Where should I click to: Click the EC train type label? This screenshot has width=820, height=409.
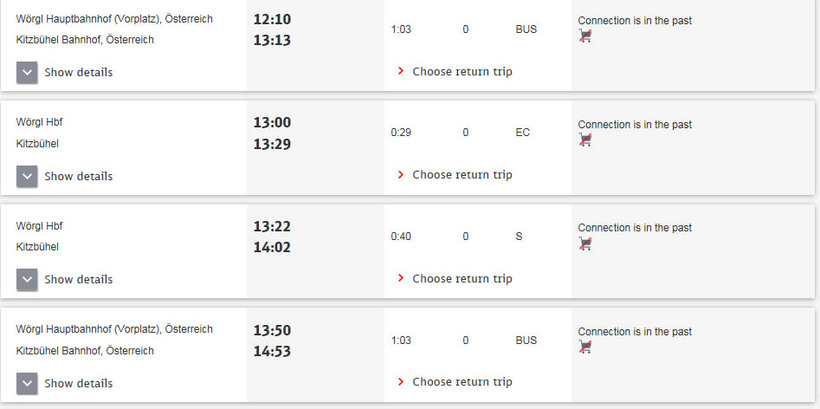click(523, 132)
